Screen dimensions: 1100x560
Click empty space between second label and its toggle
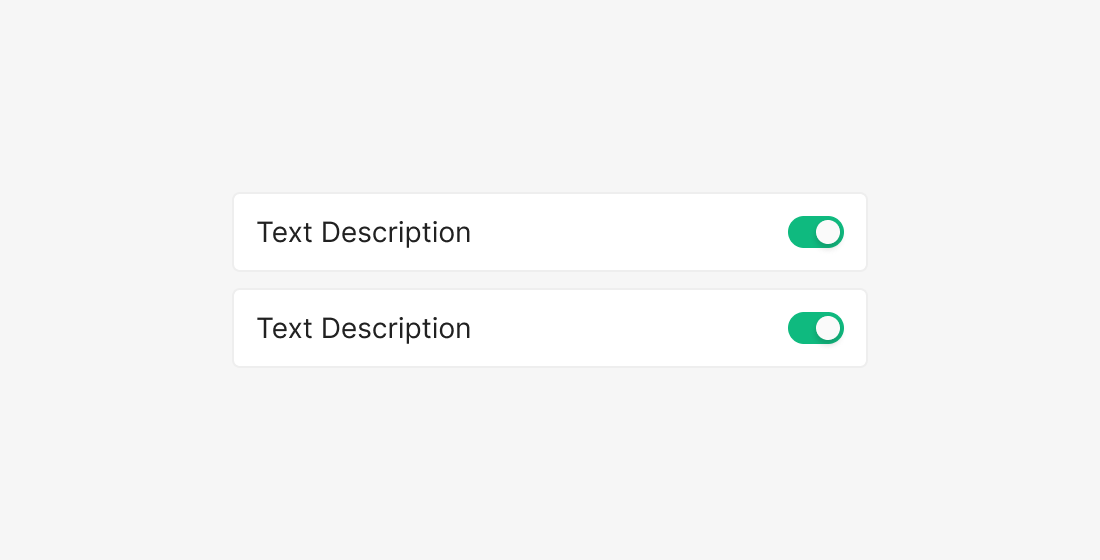[630, 328]
